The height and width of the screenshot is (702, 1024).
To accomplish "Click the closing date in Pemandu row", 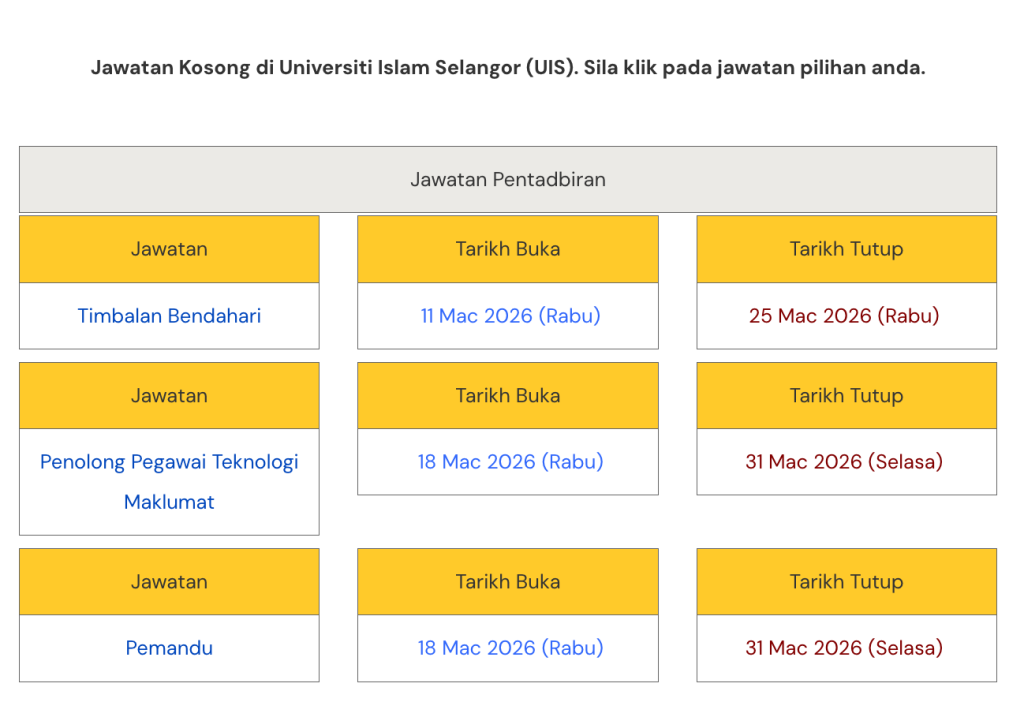I will (844, 648).
